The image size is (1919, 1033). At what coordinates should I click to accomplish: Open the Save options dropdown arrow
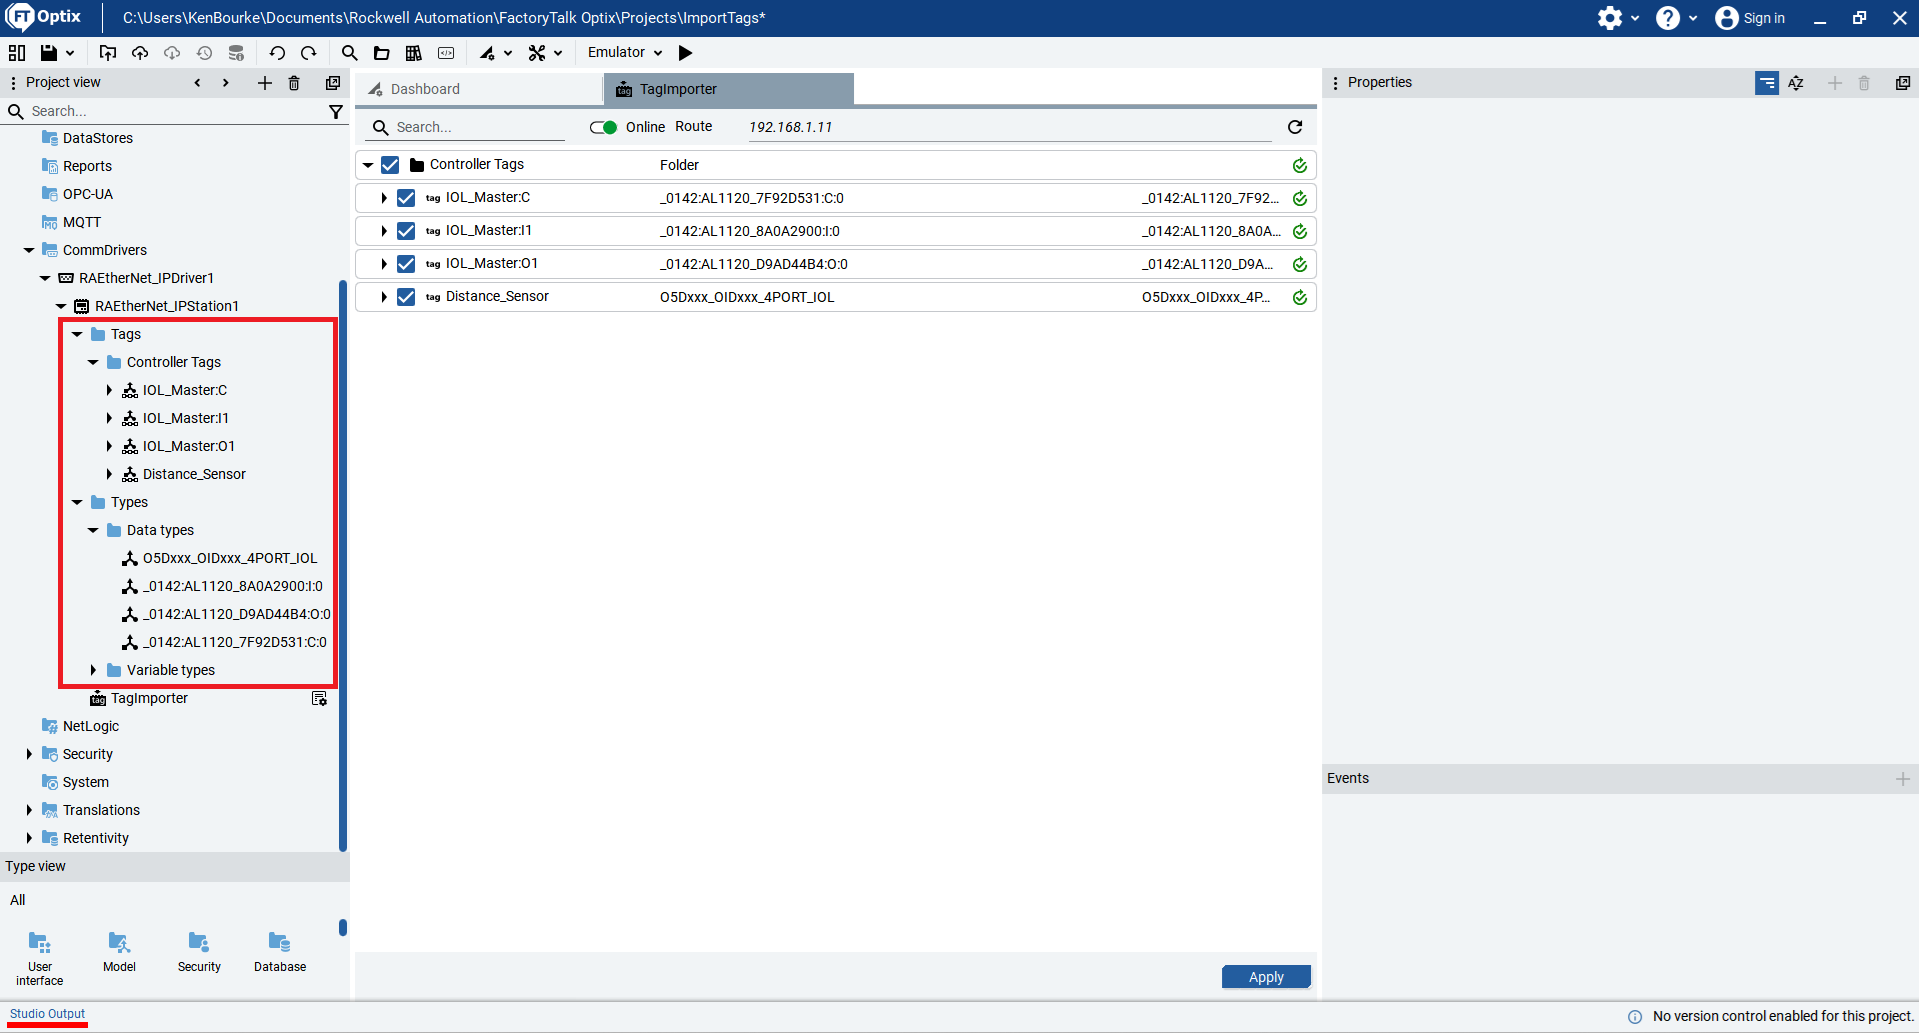click(x=70, y=53)
